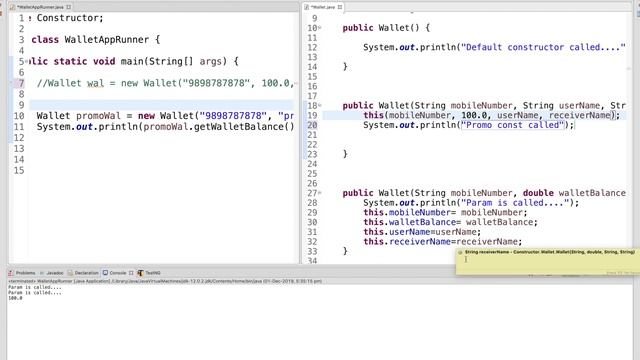The width and height of the screenshot is (640, 360).
Task: Open the Problems view tab
Action: pos(22,273)
